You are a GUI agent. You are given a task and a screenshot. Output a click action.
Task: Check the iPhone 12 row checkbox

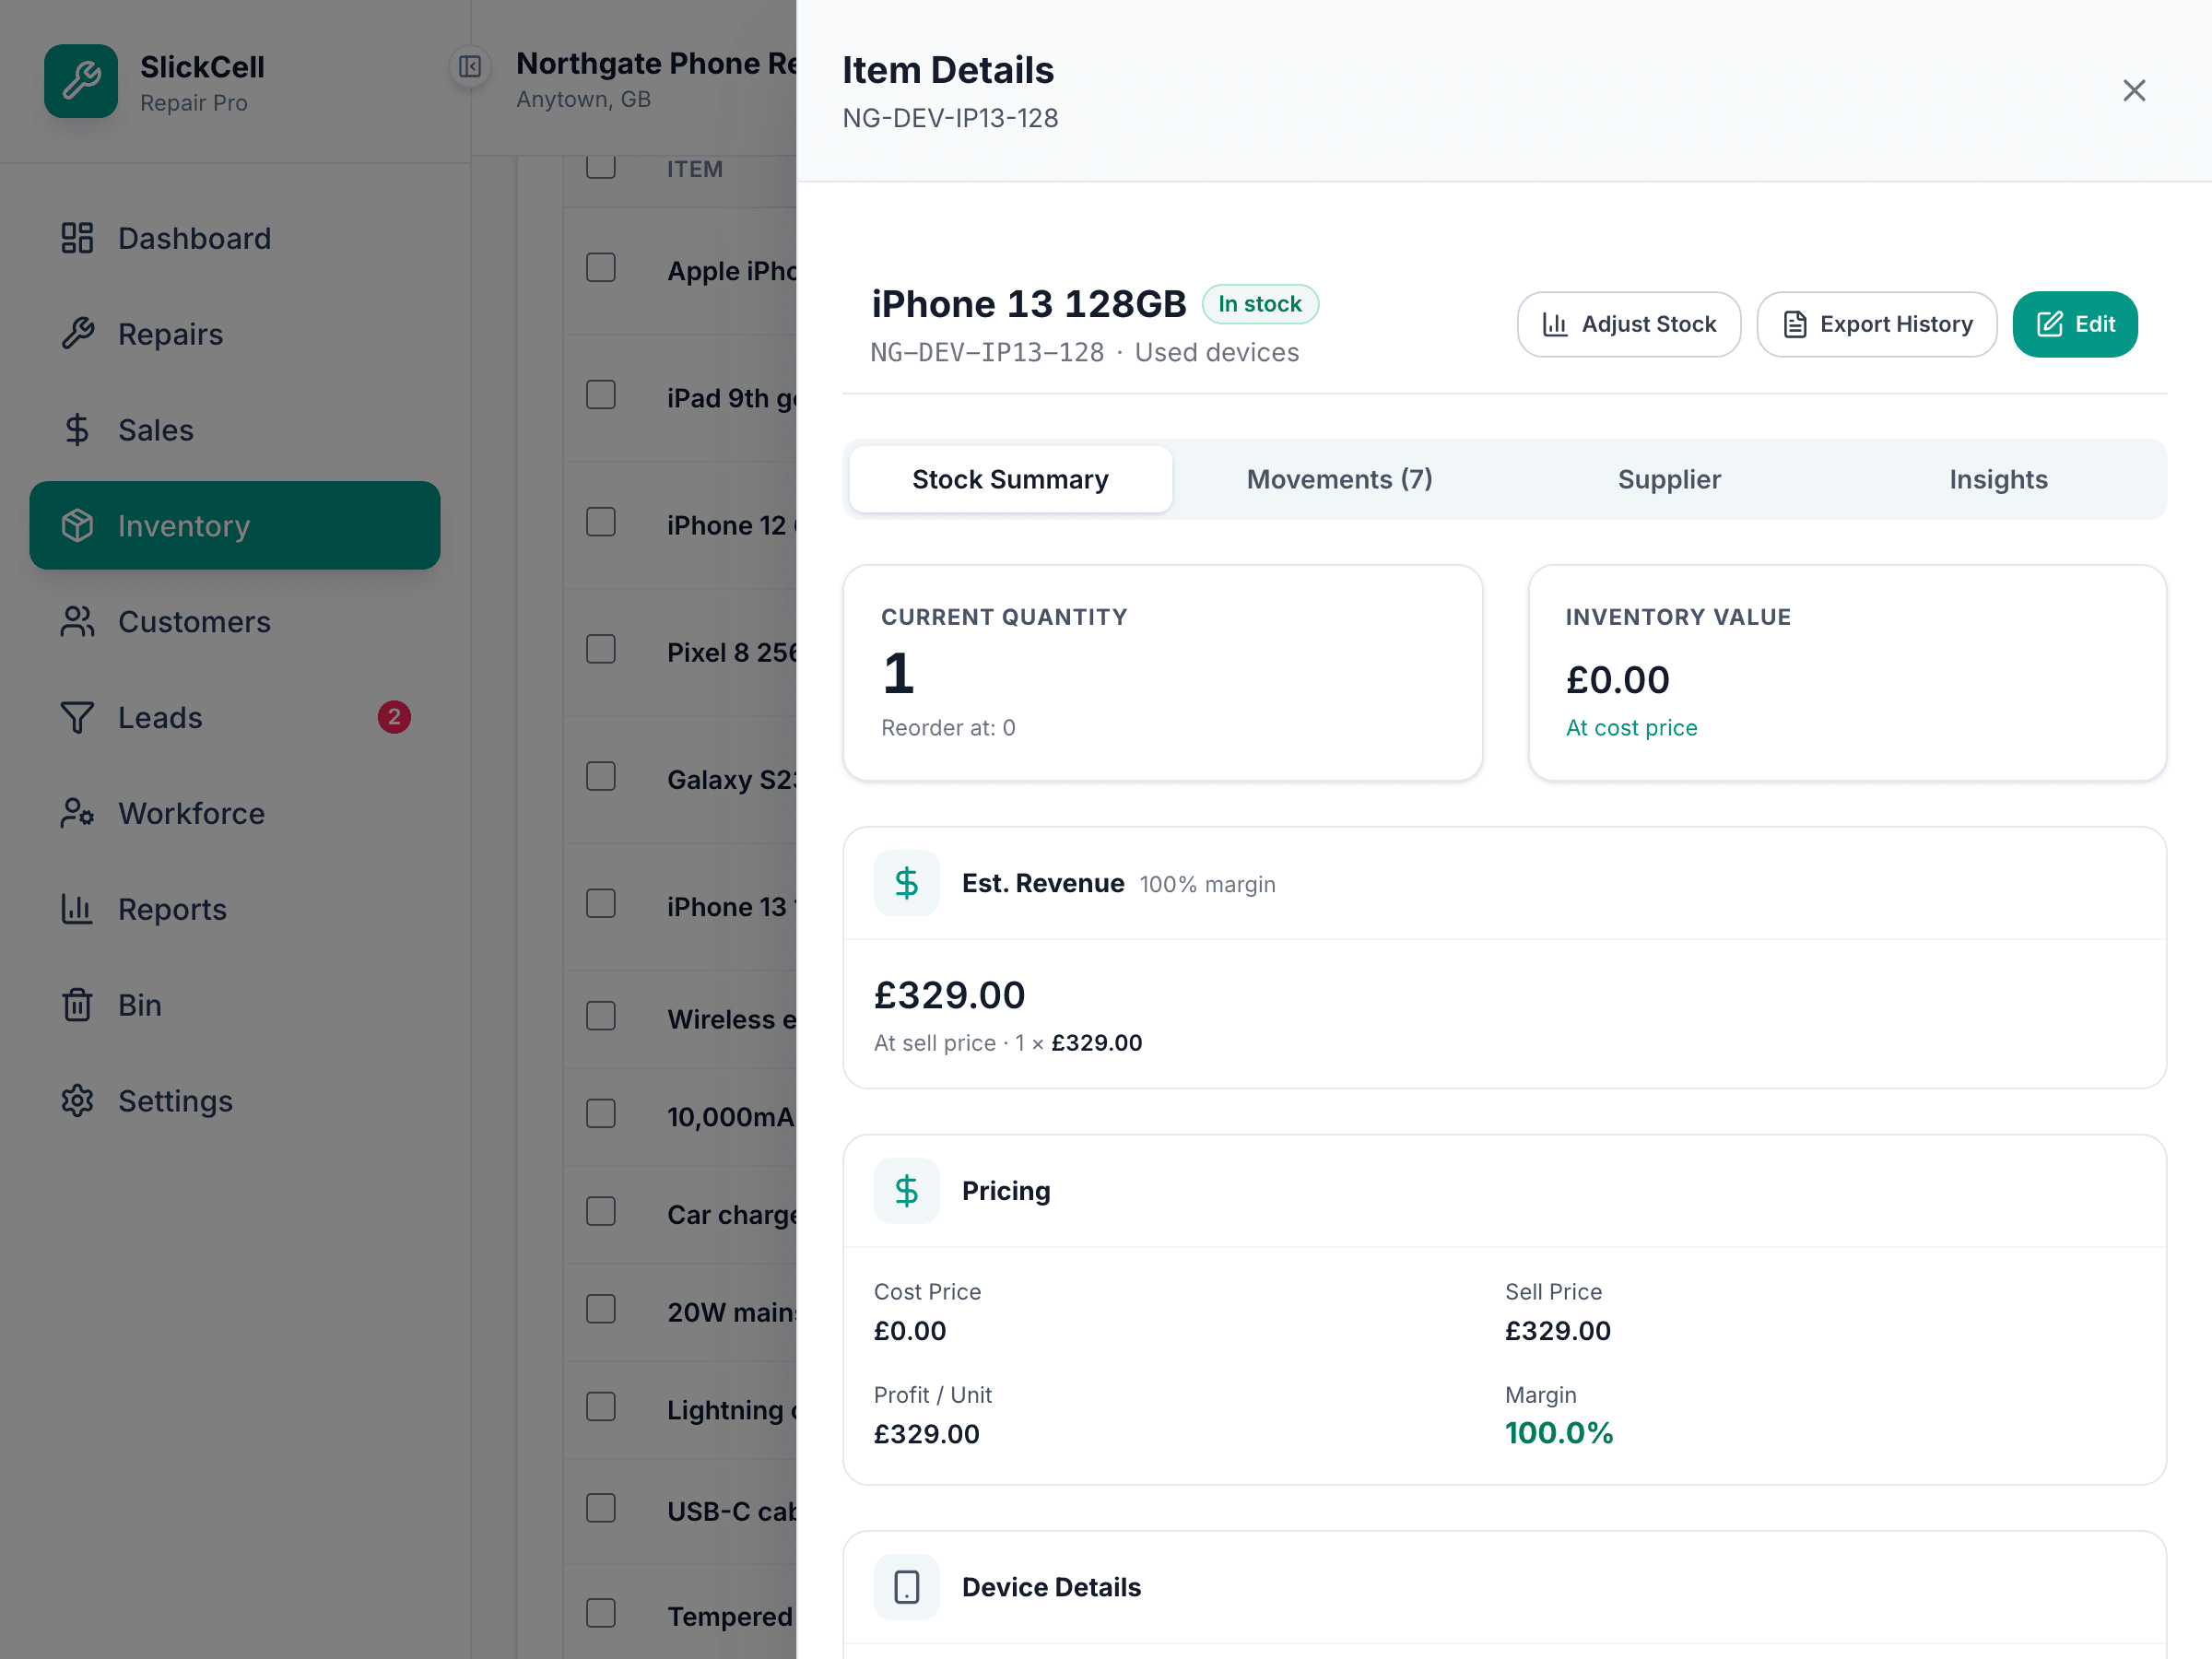[x=601, y=522]
